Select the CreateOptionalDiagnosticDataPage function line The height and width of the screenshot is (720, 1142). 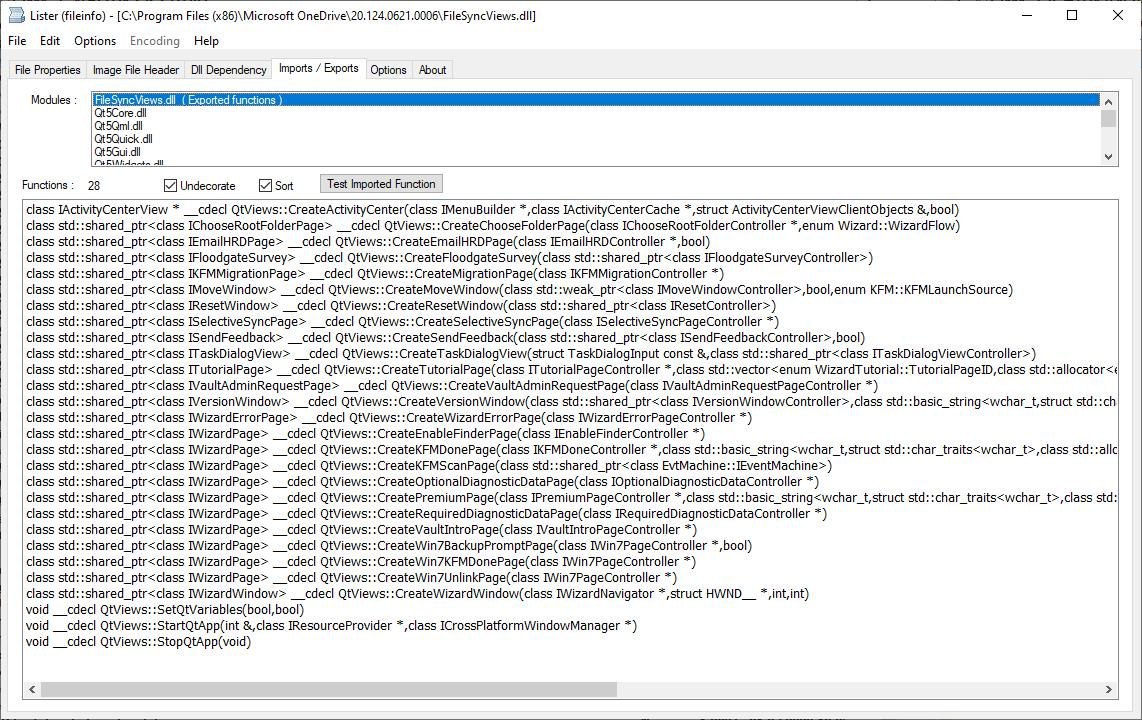click(422, 482)
